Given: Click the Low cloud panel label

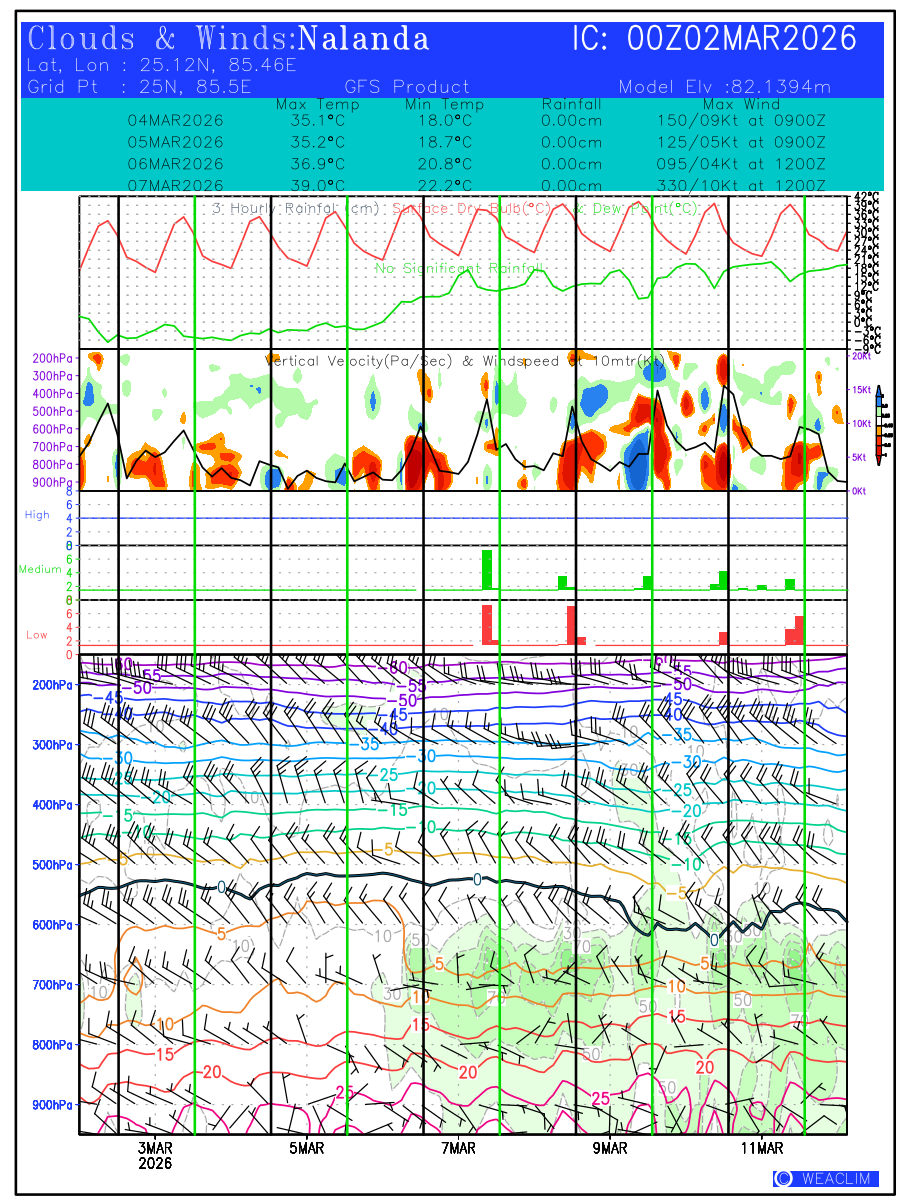Looking at the screenshot, I should click(37, 635).
